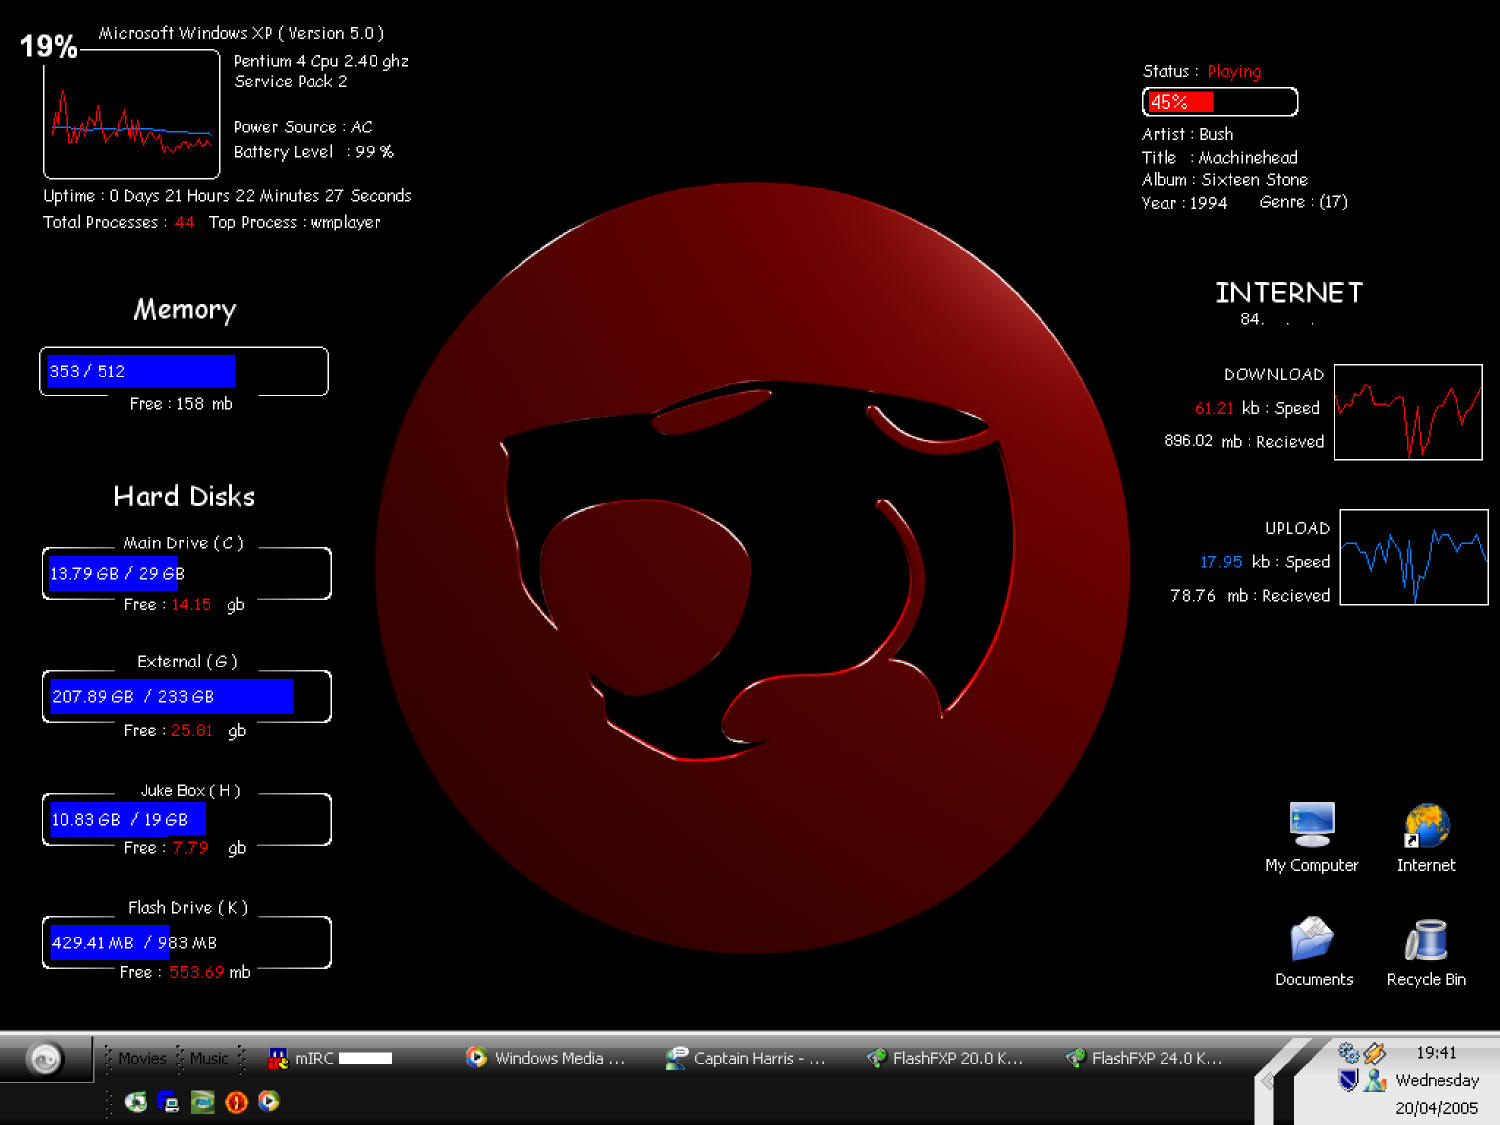Image resolution: width=1500 pixels, height=1125 pixels.
Task: Click the 'Title : Machinehead' text
Action: 1220,157
